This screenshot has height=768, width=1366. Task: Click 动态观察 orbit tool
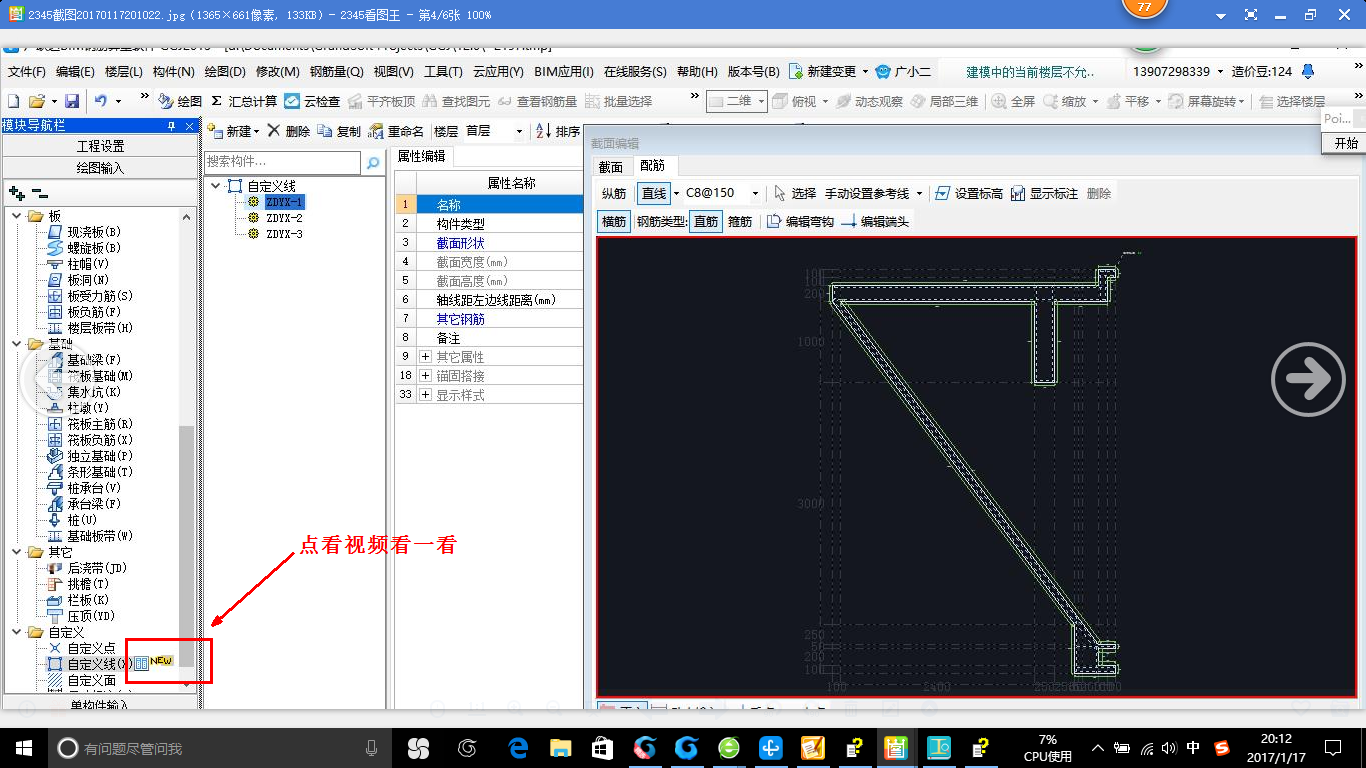[x=869, y=101]
